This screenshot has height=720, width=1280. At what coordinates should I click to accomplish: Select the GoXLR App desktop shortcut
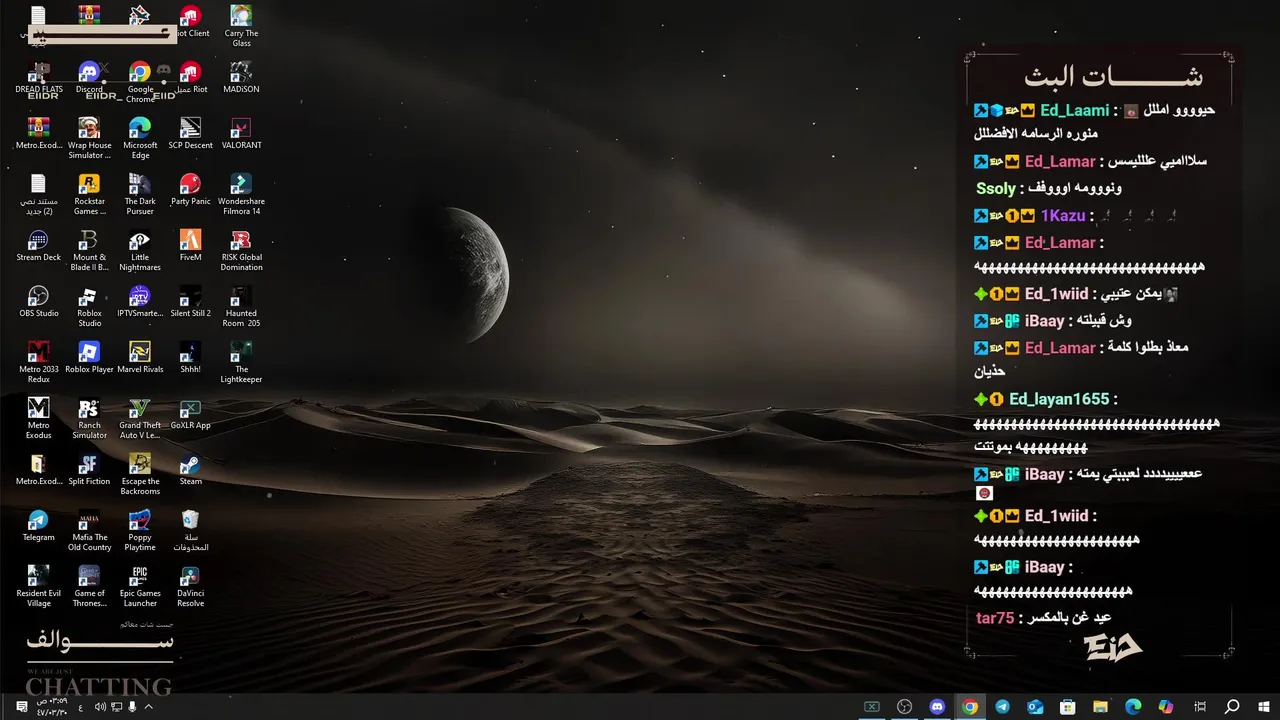190,414
